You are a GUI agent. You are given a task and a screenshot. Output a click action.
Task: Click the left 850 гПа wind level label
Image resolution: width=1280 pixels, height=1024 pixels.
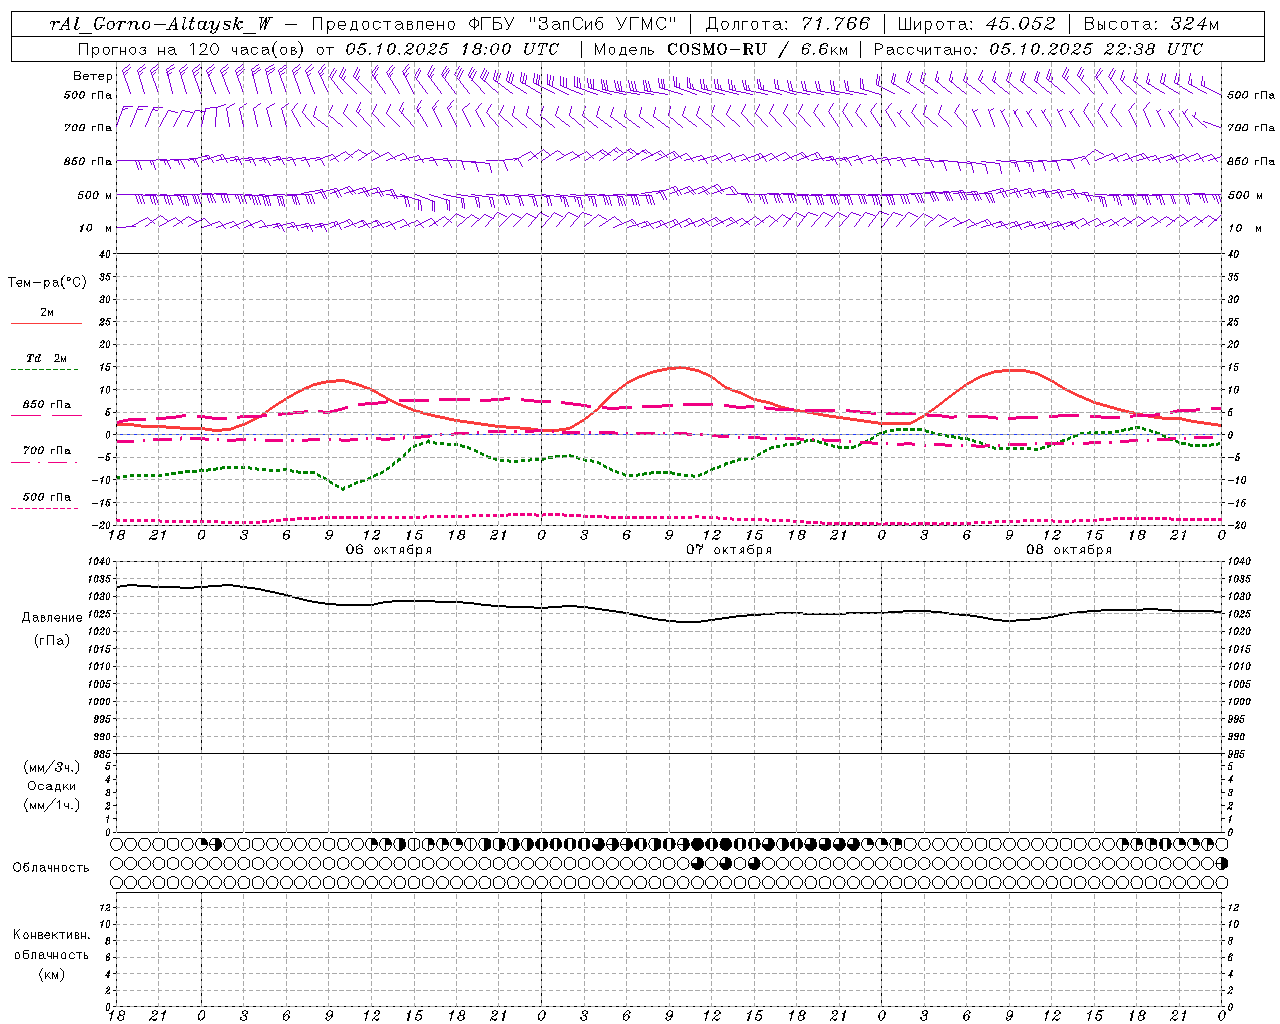click(88, 161)
